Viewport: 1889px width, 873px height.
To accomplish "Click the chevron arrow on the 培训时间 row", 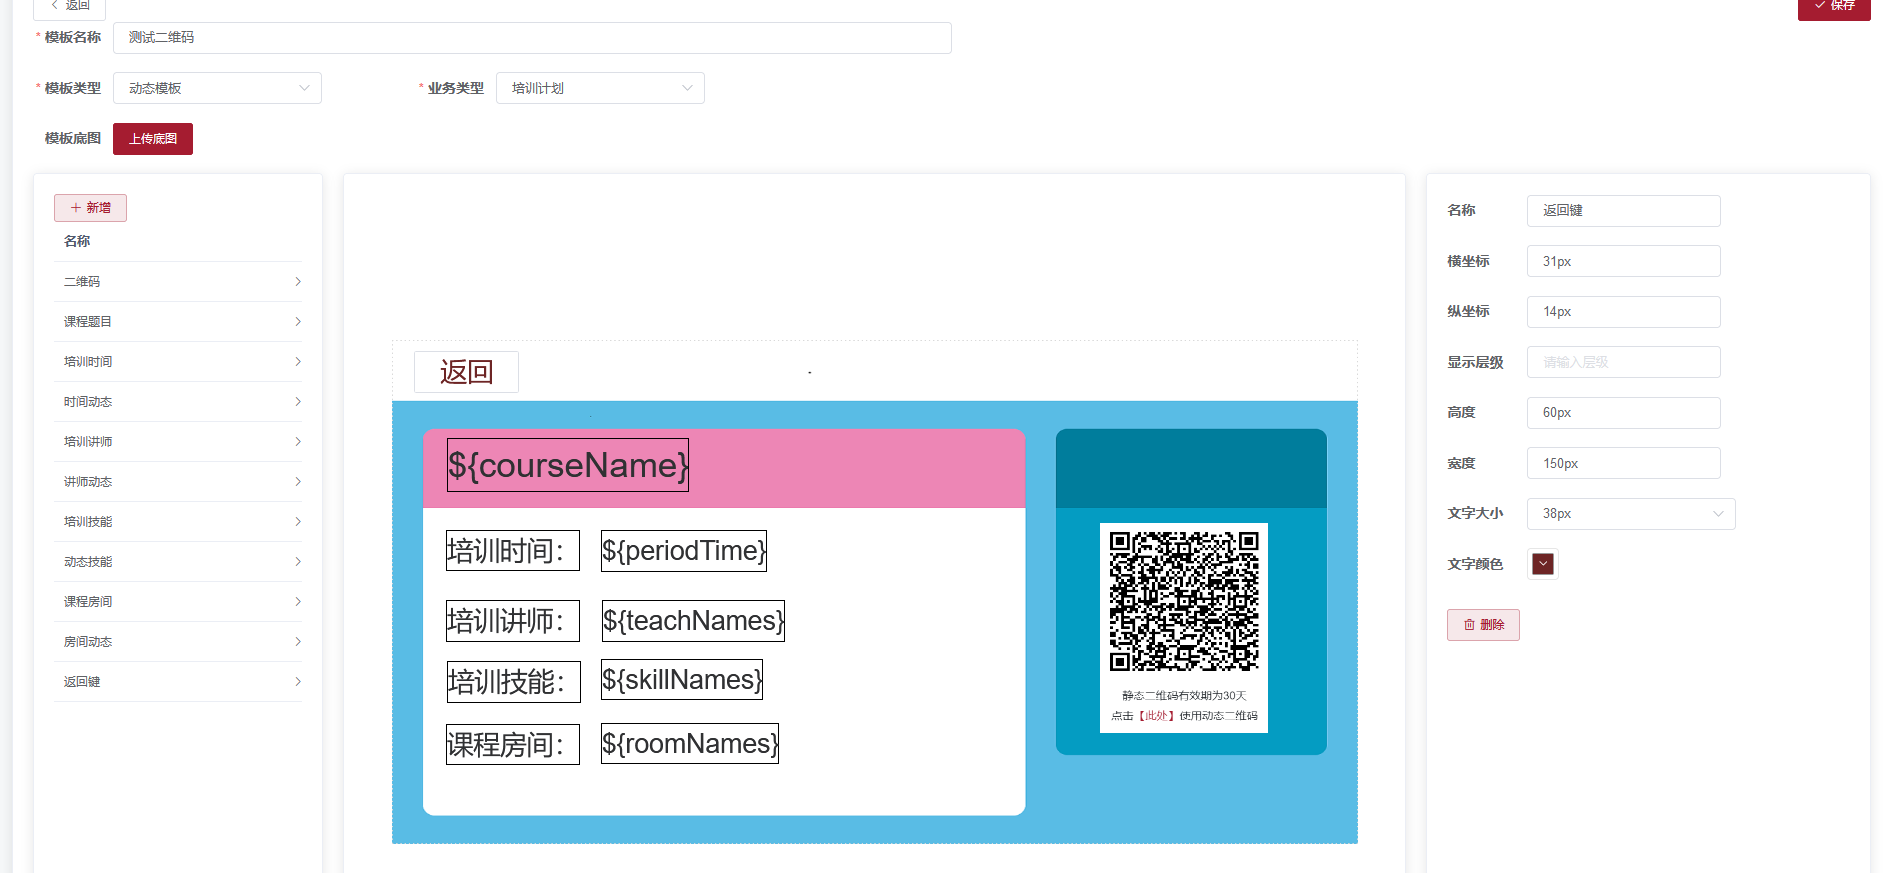I will pos(298,362).
